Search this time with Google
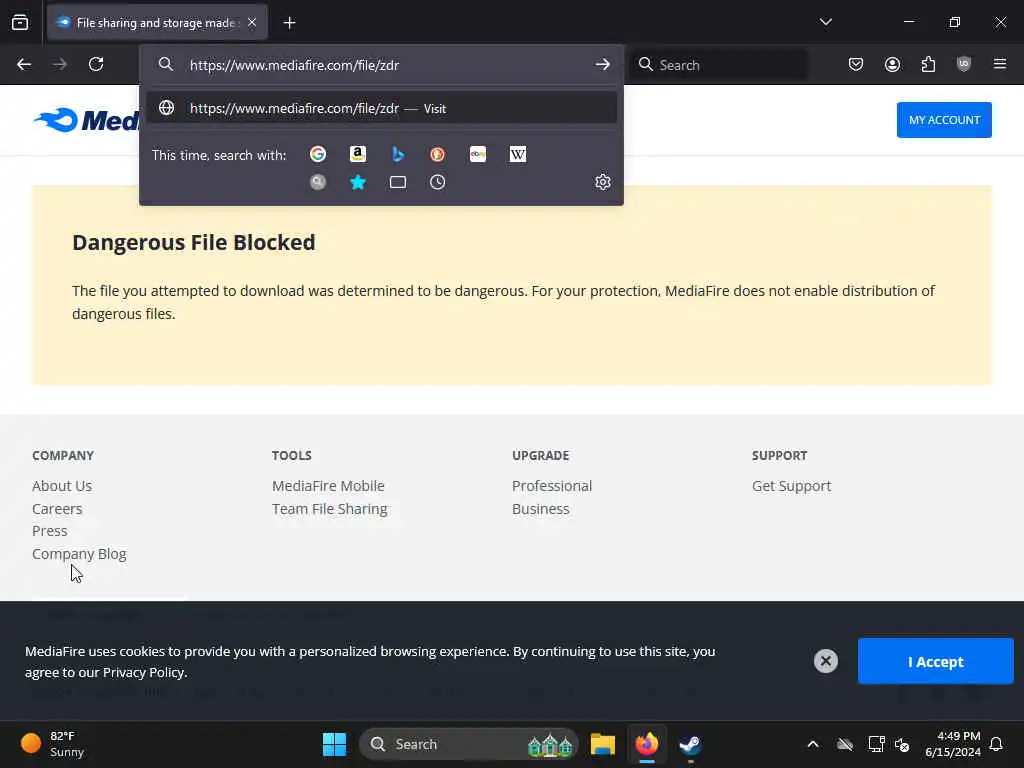 tap(318, 154)
